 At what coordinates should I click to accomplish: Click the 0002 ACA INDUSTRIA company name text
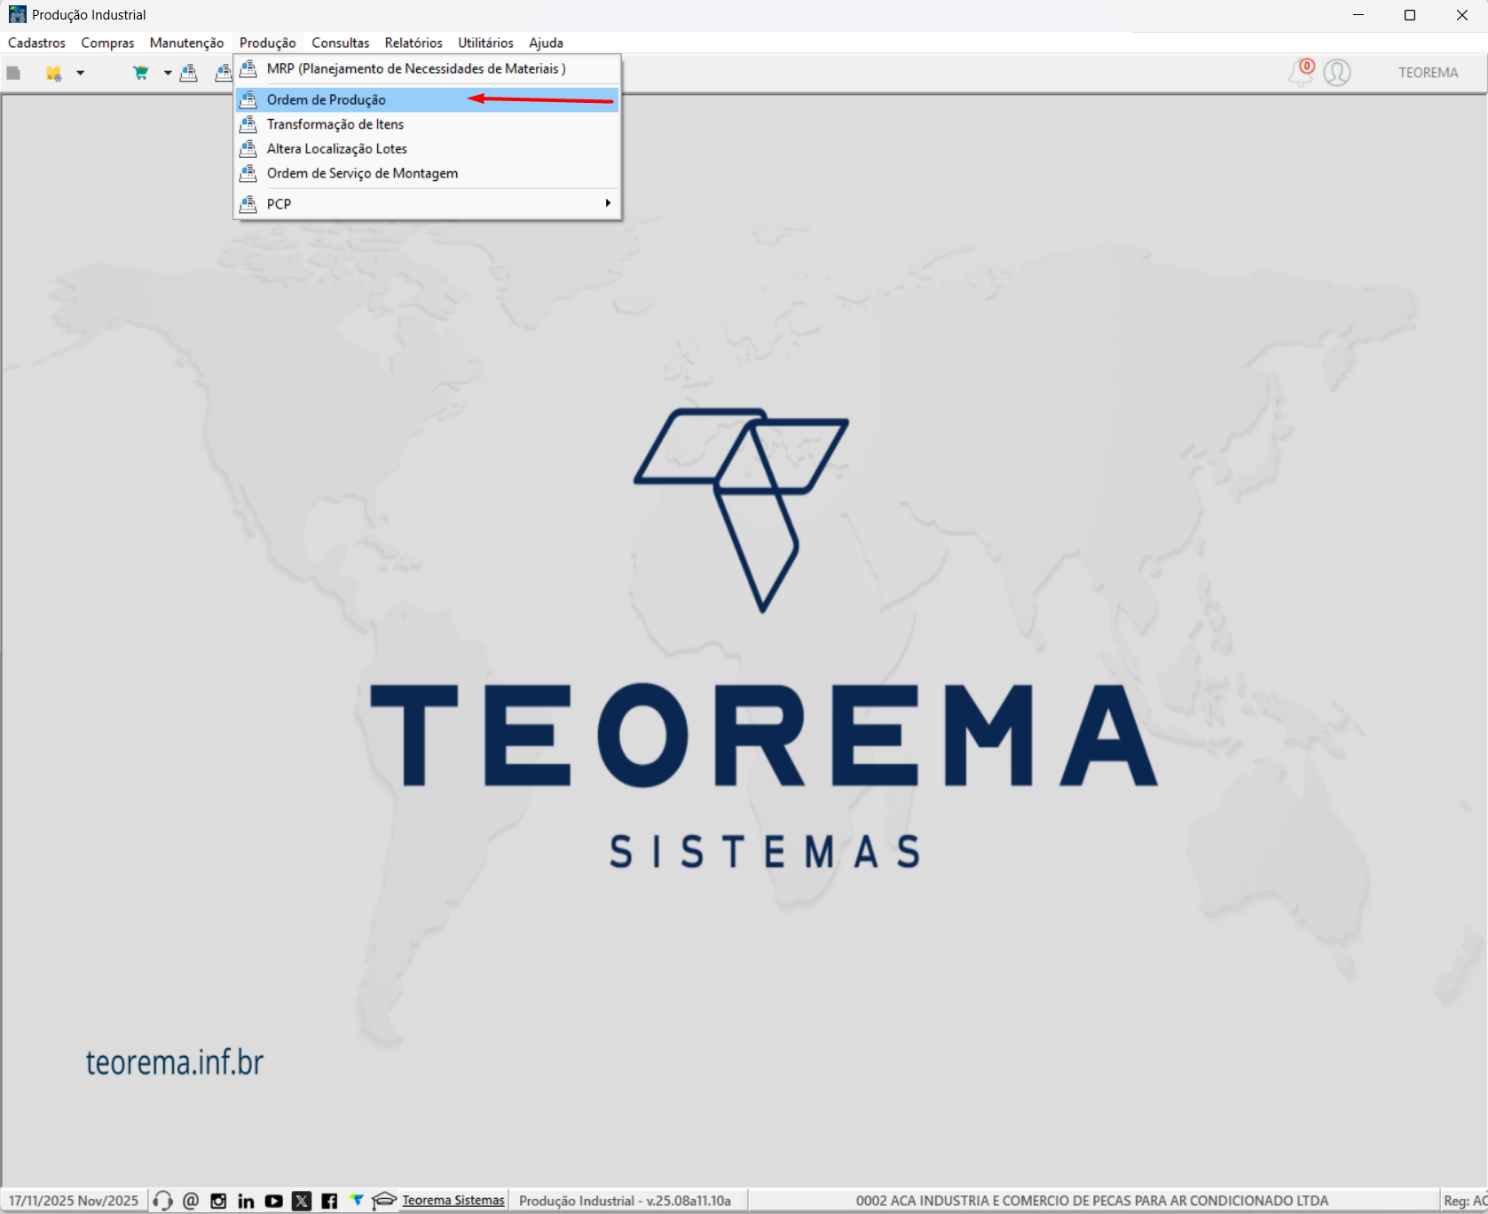pyautogui.click(x=1092, y=1201)
